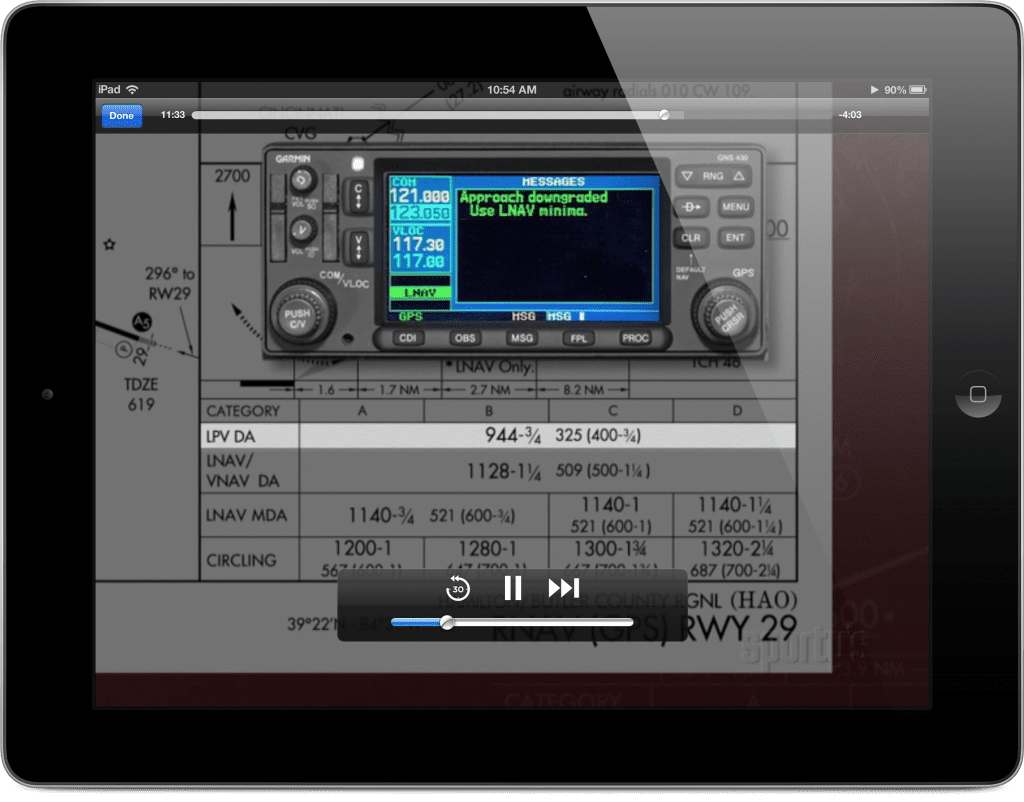Tap the play indicator in status bar
Screen dimensions: 1024x802
874,89
